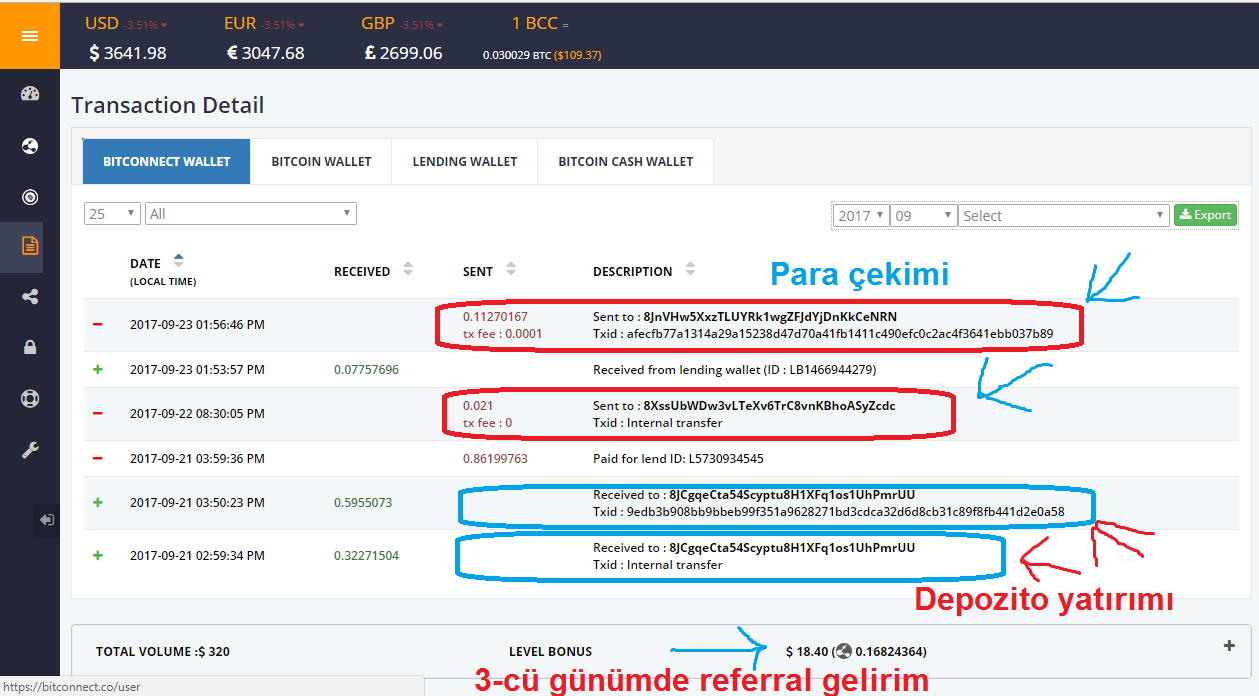Click minus icon on 2017-09-23 01:56:46 PM row
The image size is (1259, 696).
click(98, 325)
